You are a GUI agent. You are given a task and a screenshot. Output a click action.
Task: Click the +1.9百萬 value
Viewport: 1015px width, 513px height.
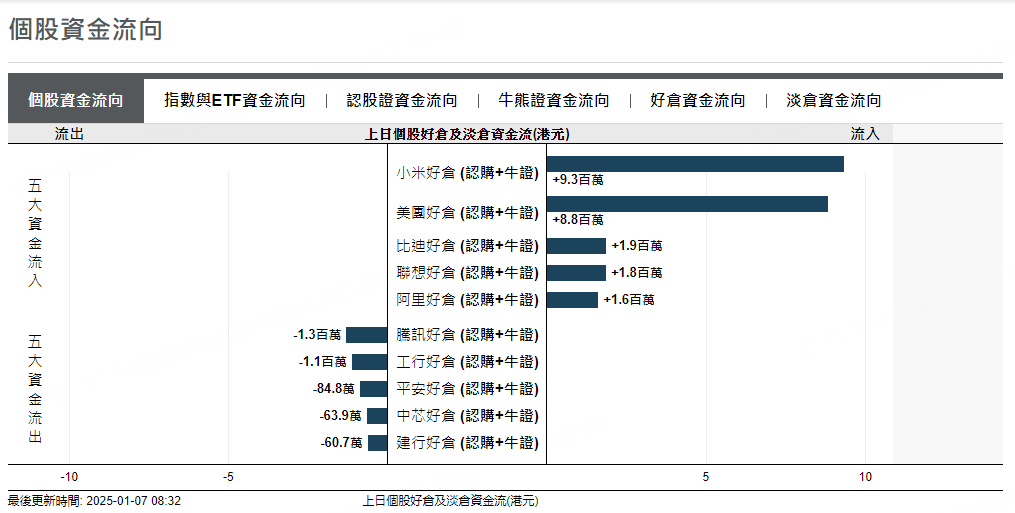tap(637, 246)
